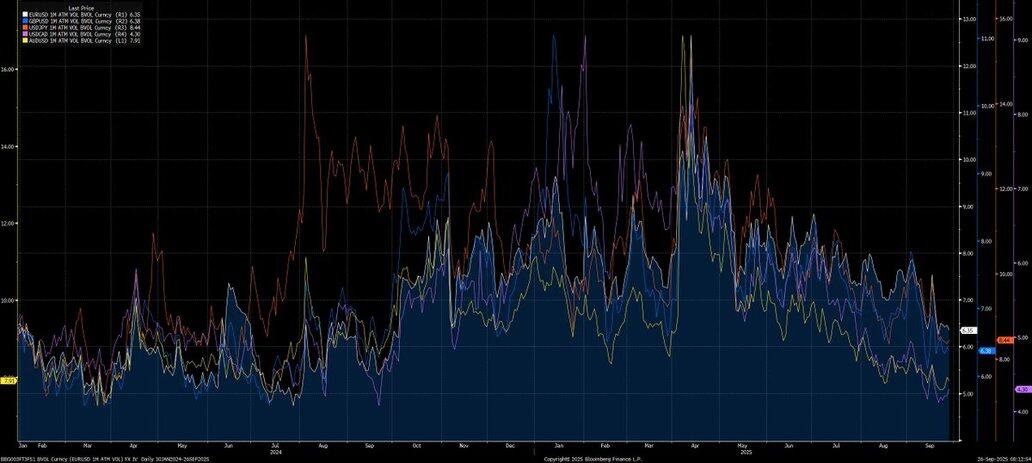The height and width of the screenshot is (463, 1032).
Task: Click the blue GBPUSD legend color swatch
Action: coord(25,21)
